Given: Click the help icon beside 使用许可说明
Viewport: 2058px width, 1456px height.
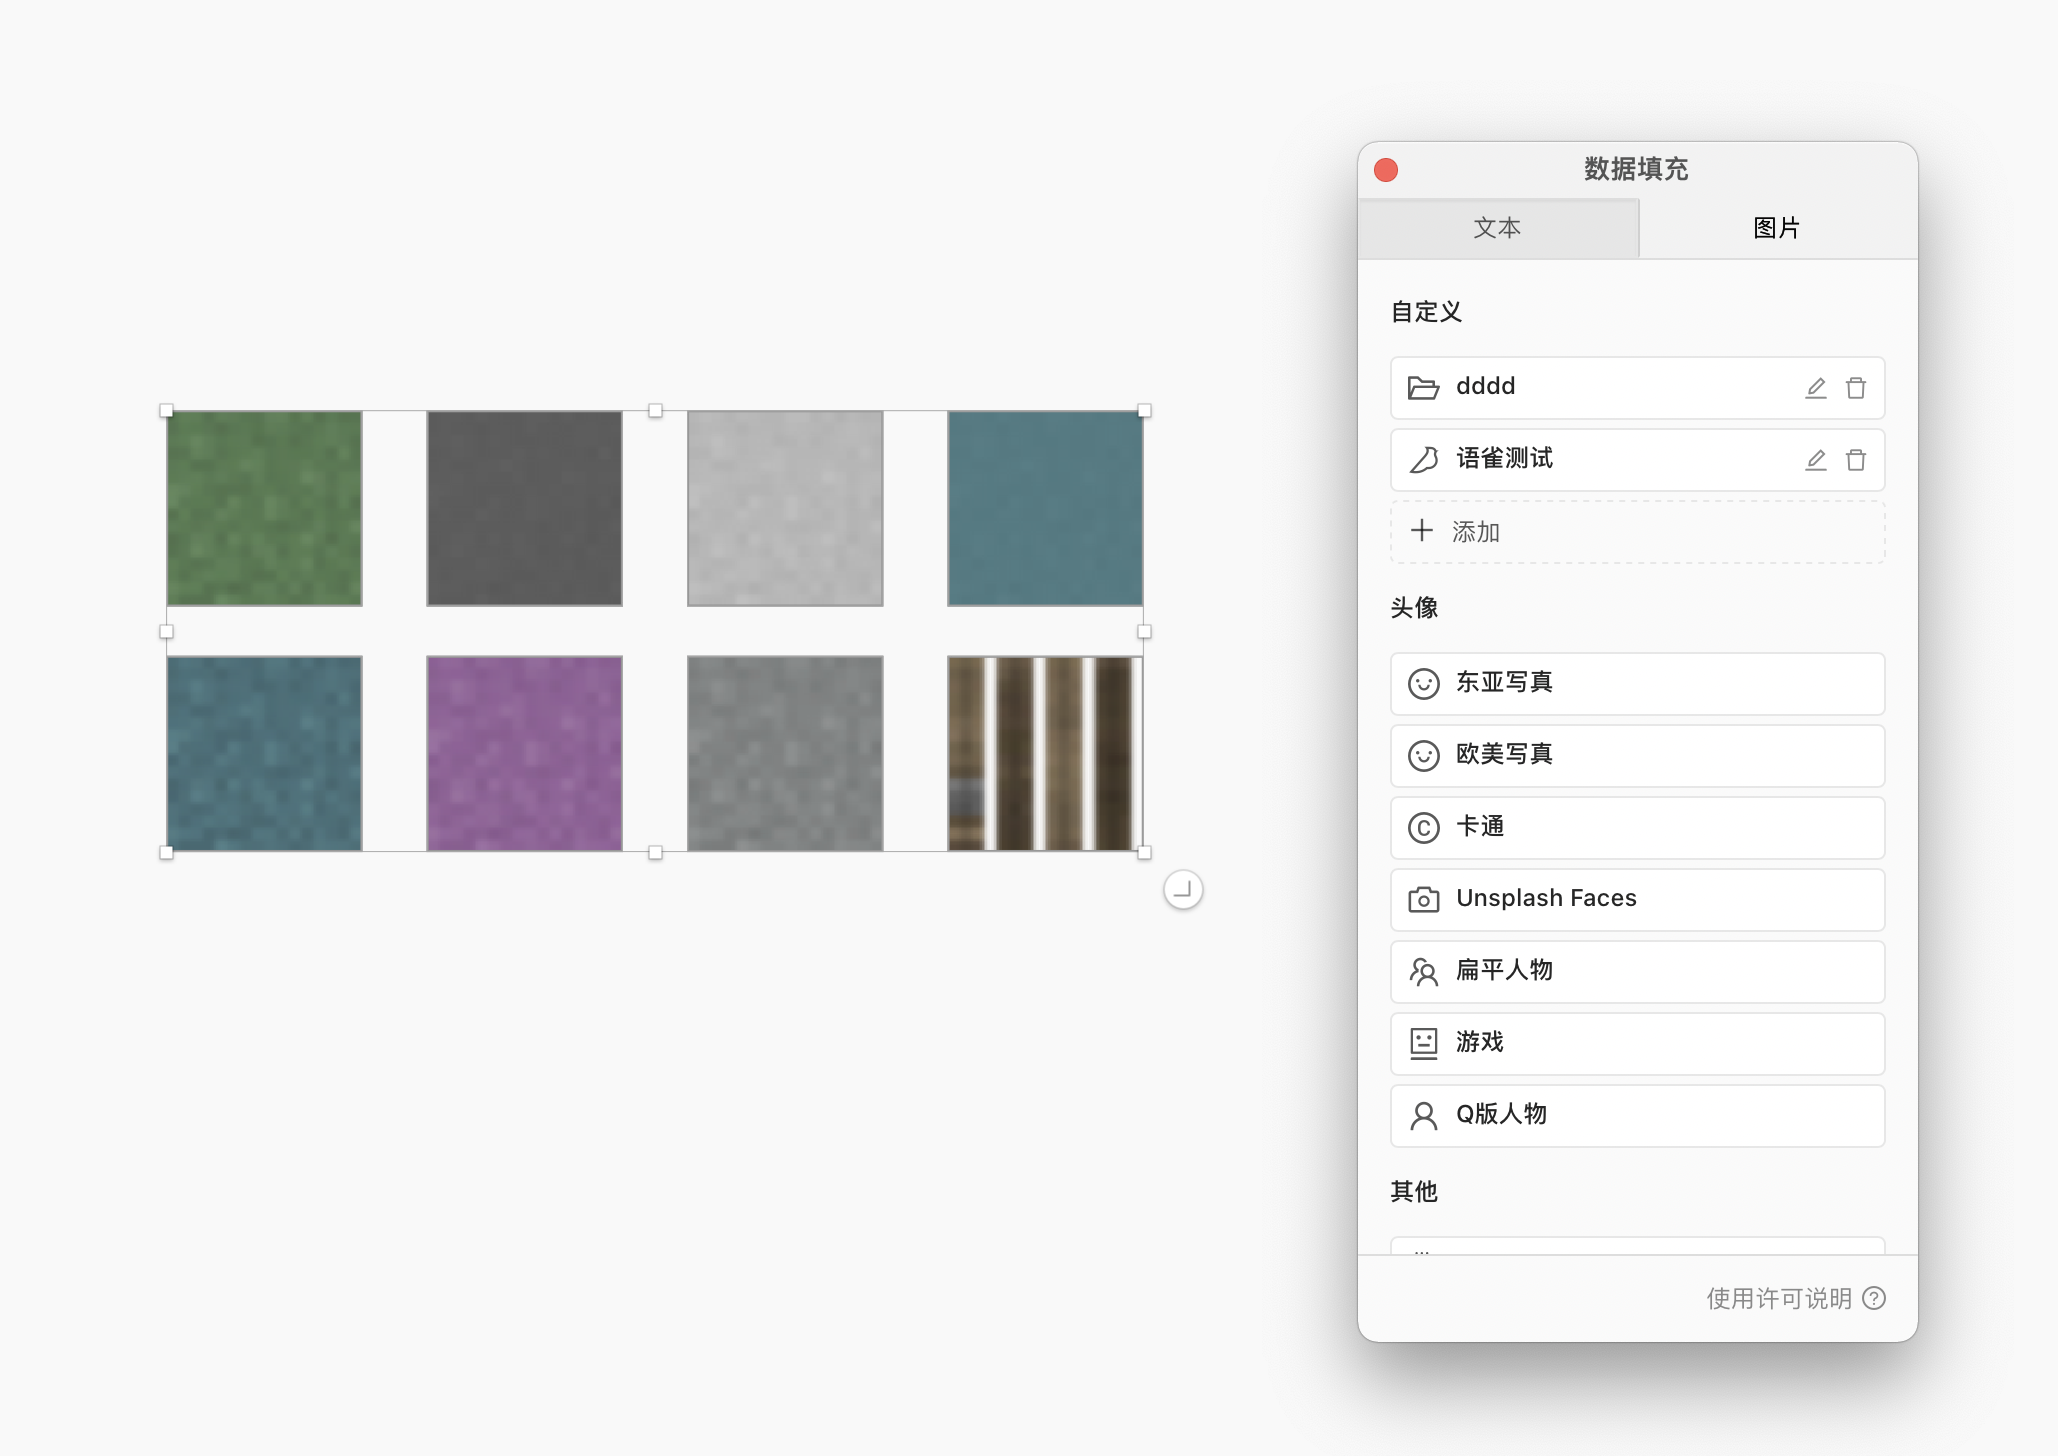Looking at the screenshot, I should [1875, 1298].
